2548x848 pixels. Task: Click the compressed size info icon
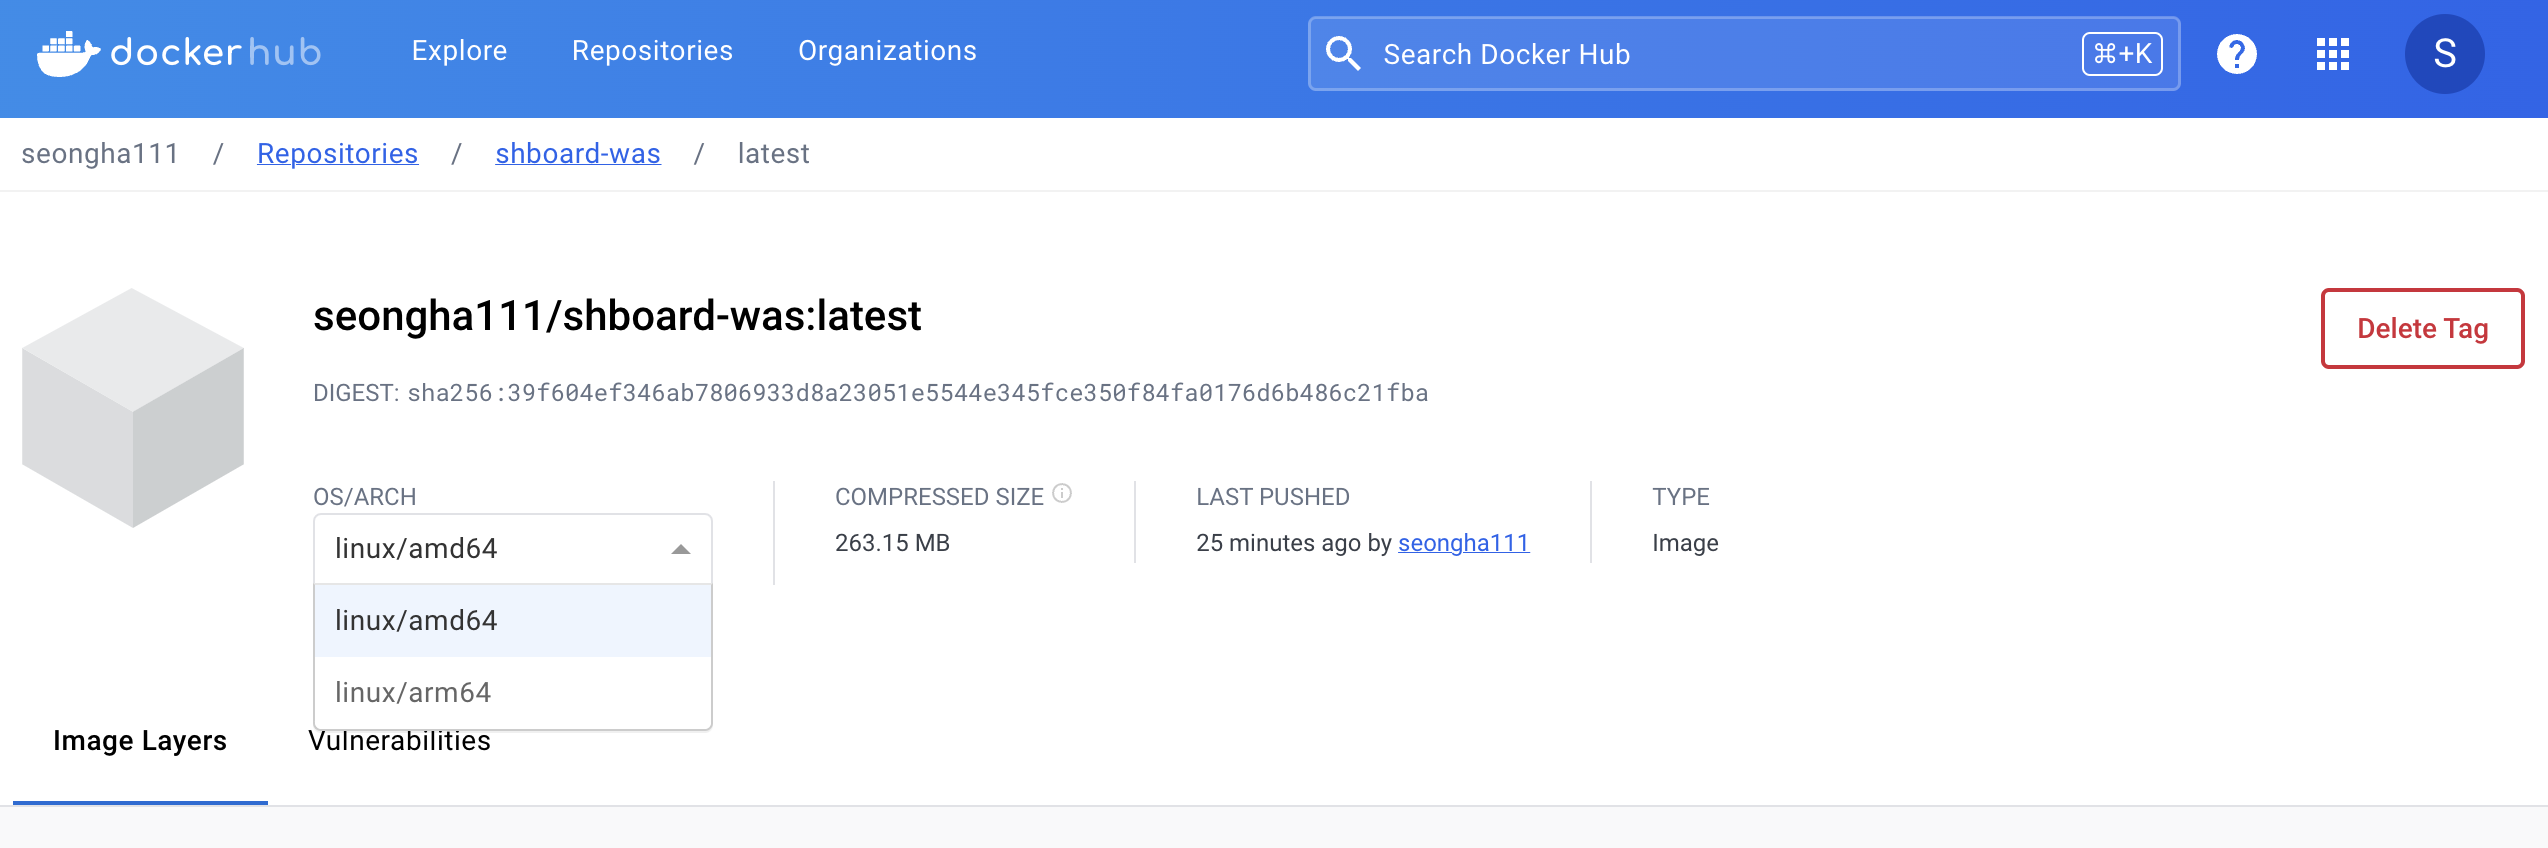point(1062,493)
